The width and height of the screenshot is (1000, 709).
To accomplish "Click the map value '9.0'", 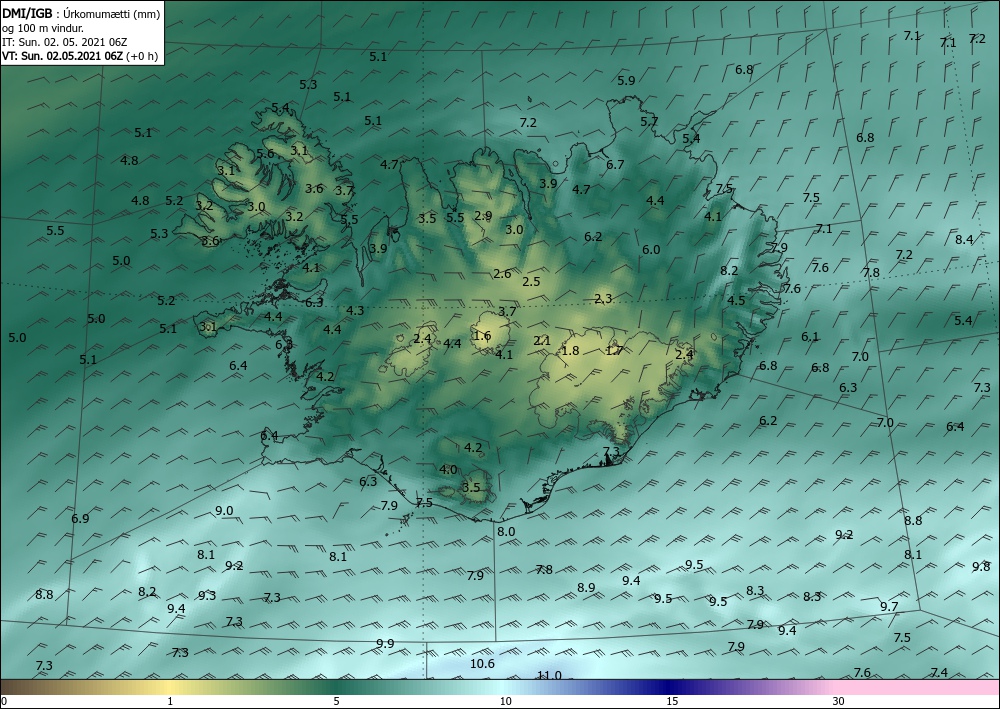I will [224, 511].
